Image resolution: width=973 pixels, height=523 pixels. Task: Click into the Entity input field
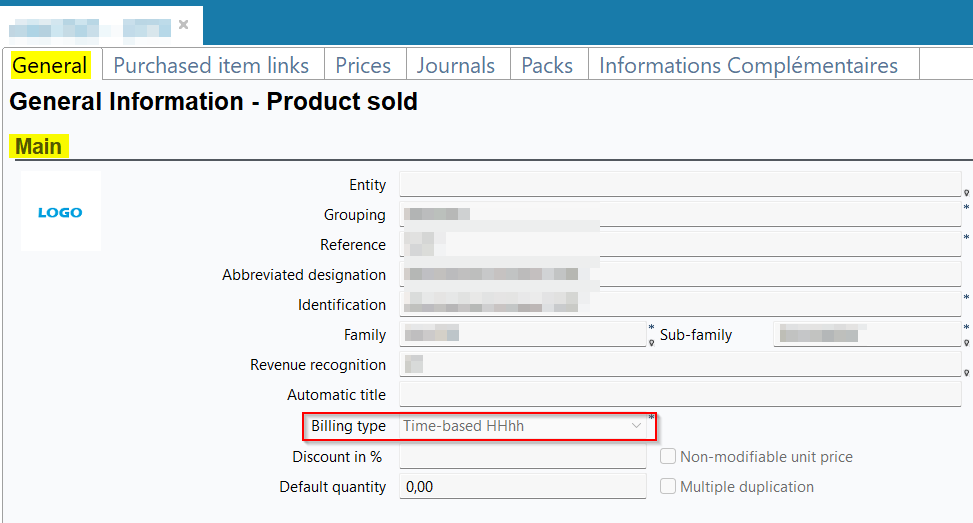680,185
